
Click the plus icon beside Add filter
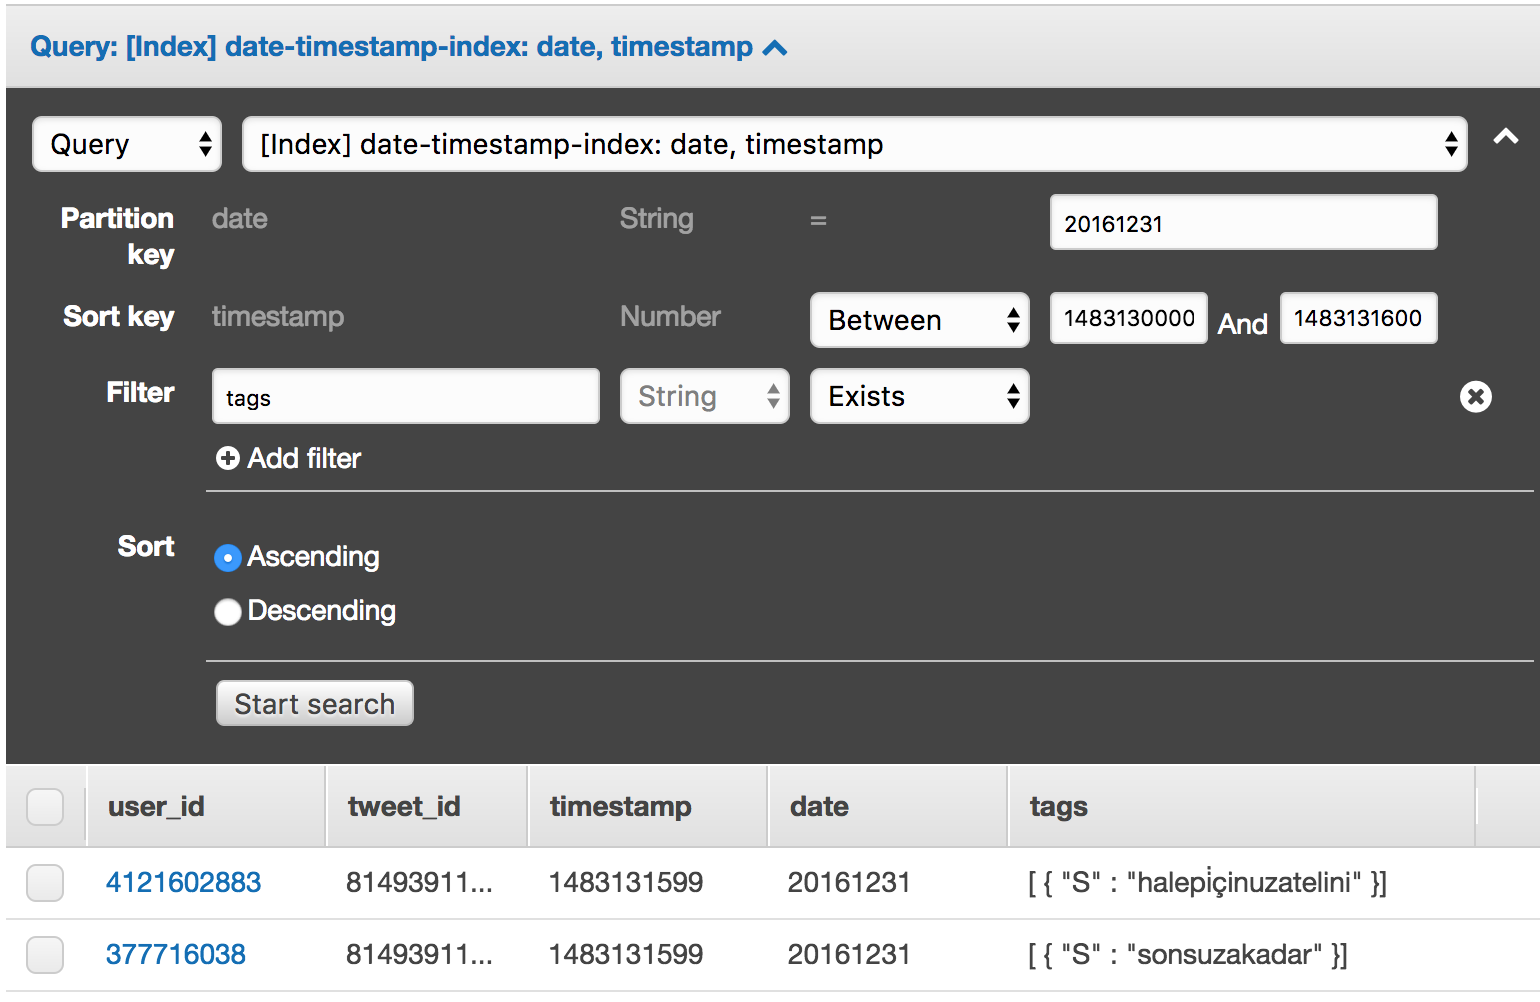pyautogui.click(x=228, y=458)
